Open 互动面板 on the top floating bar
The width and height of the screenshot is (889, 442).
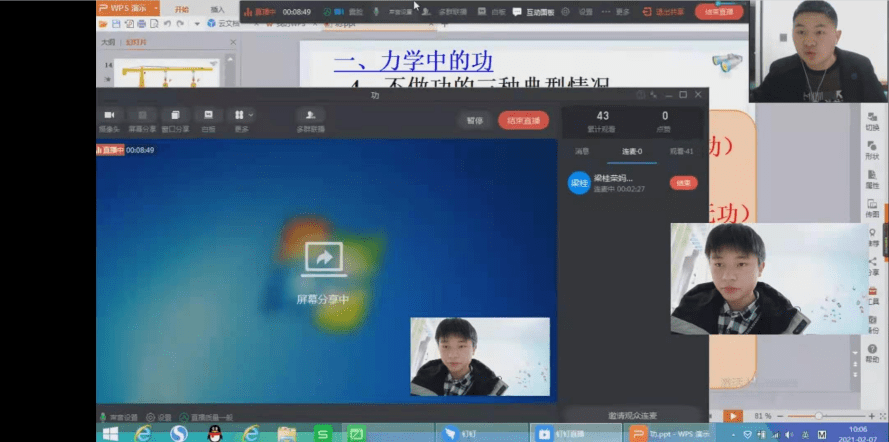(534, 12)
